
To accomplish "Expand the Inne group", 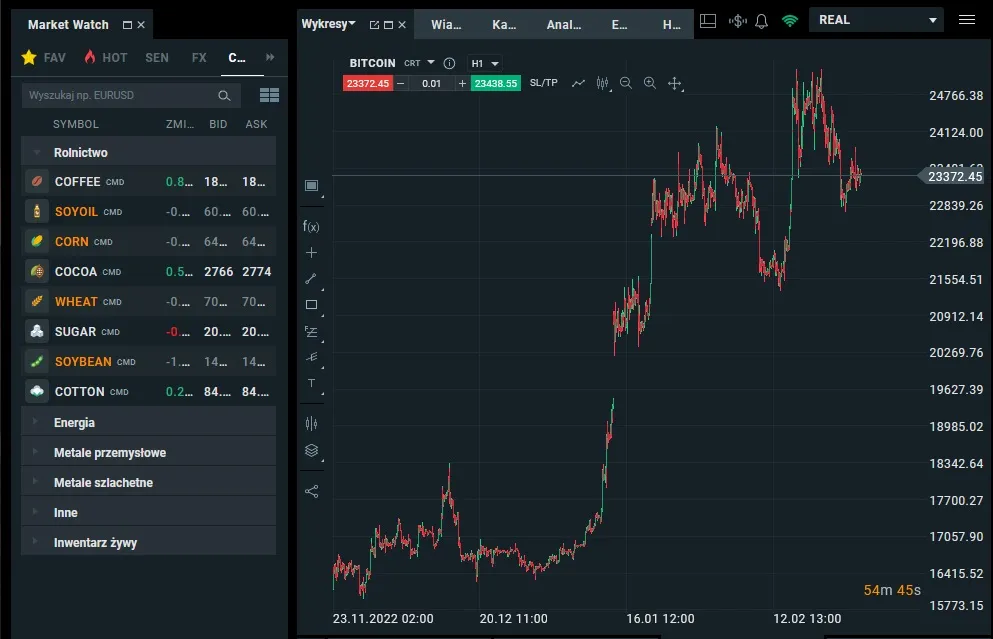I will coord(35,512).
